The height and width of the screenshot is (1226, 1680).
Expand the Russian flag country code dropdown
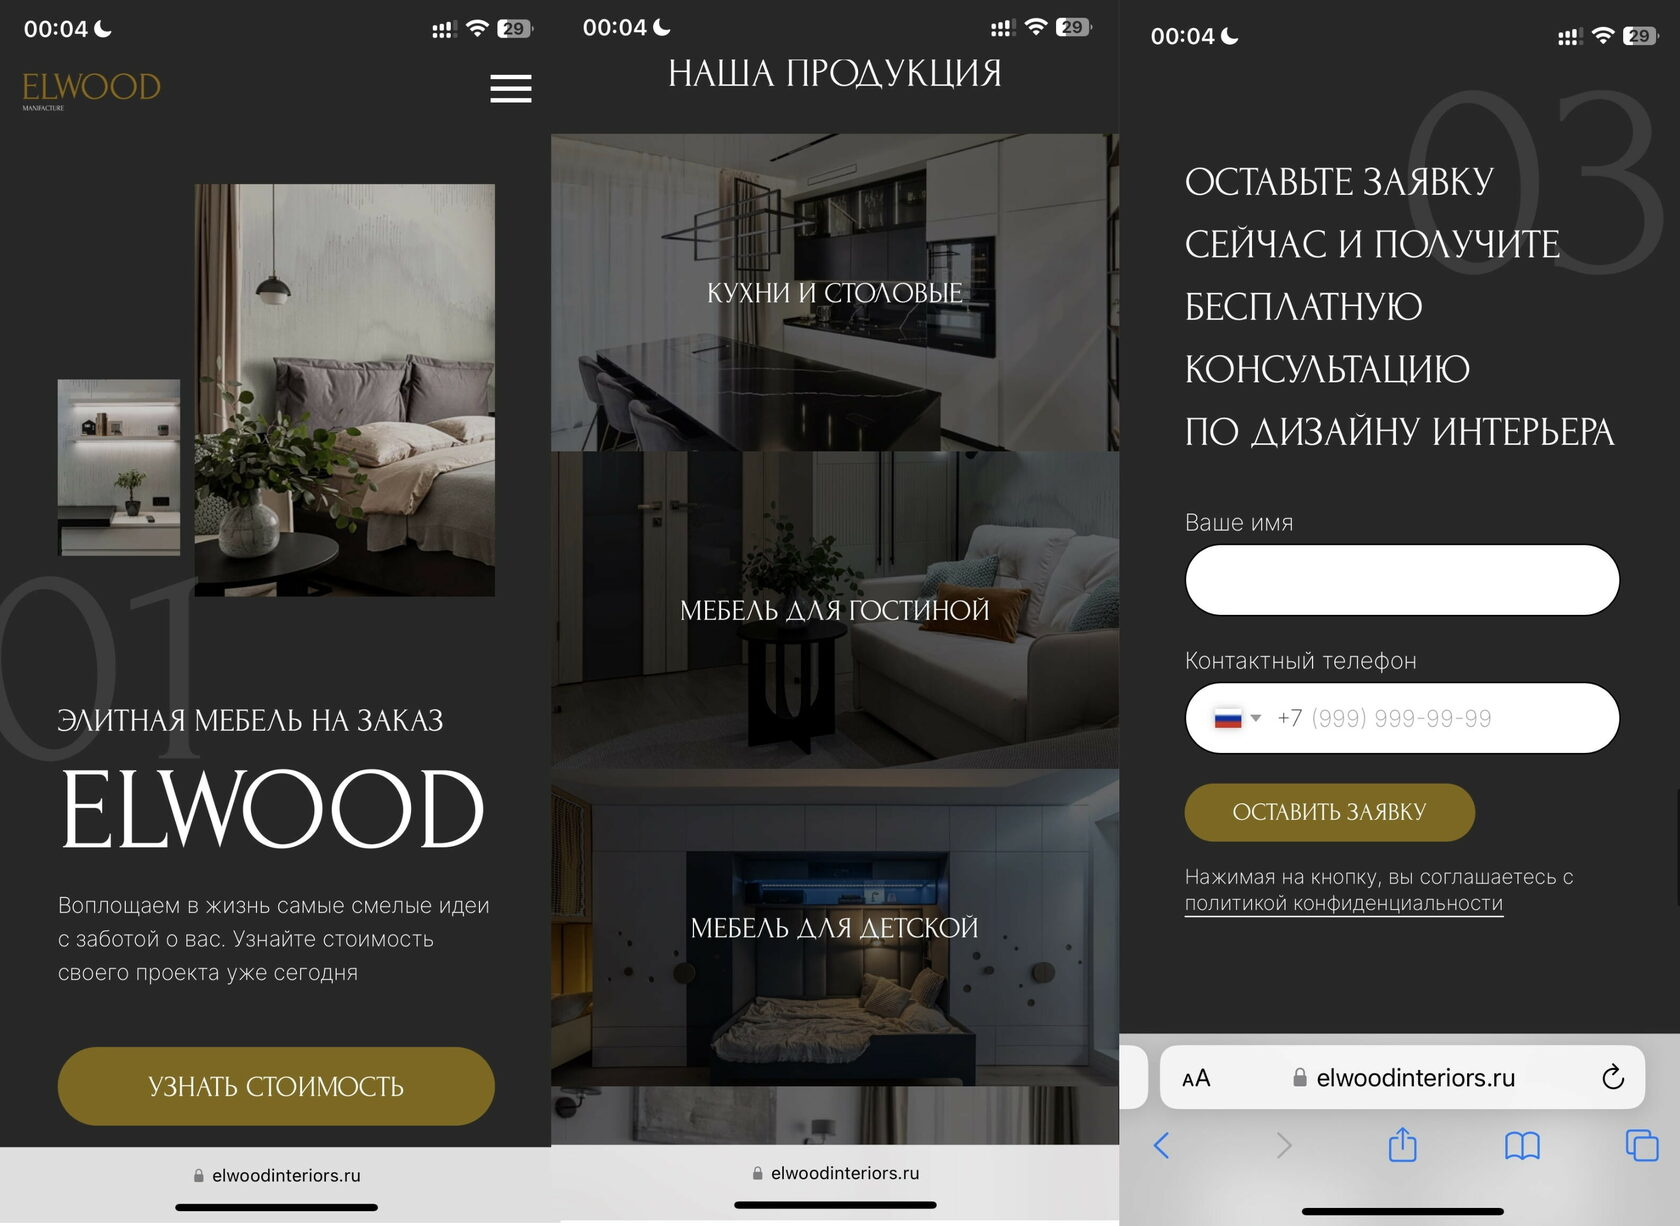point(1237,718)
